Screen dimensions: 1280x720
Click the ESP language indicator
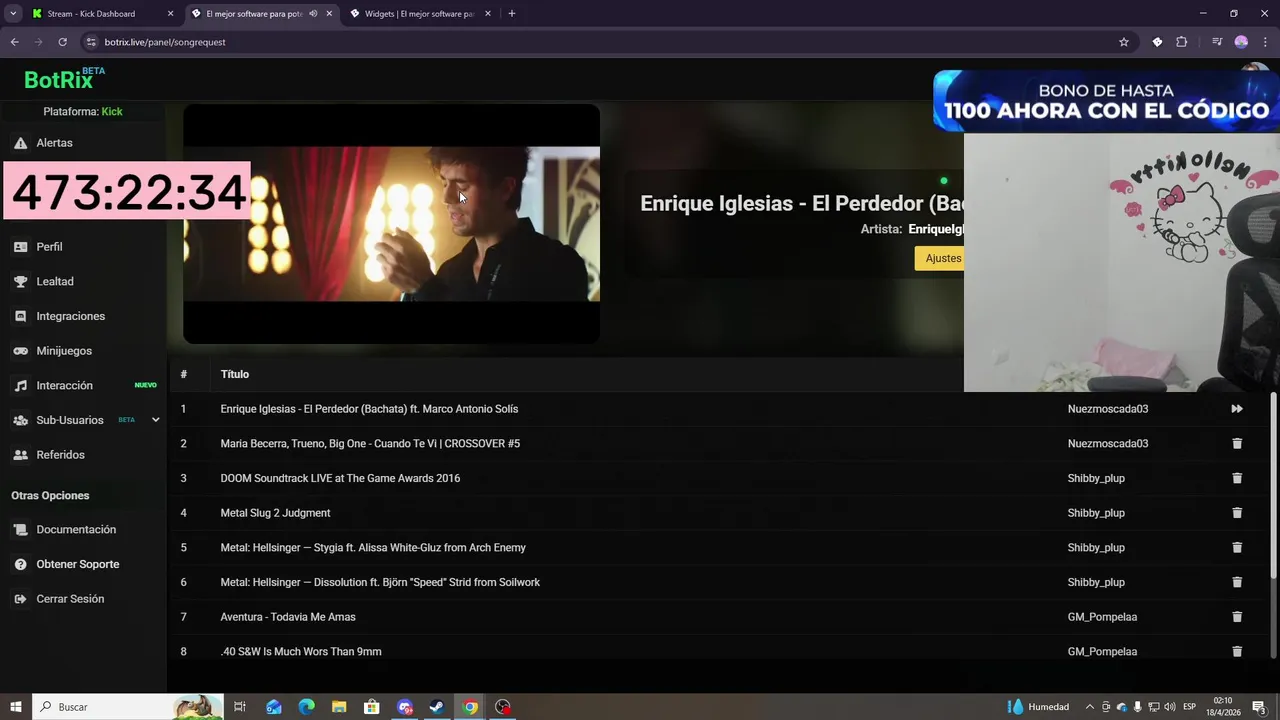1189,707
